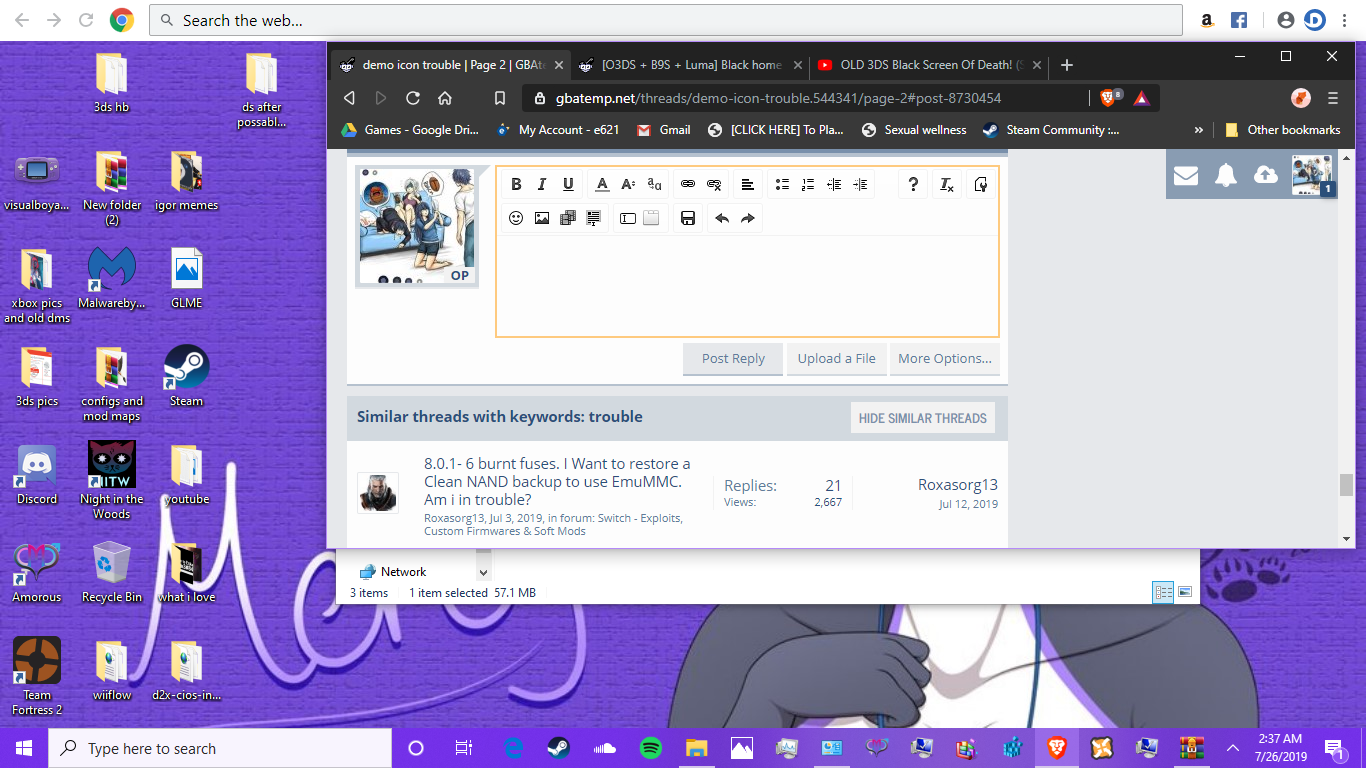Switch to the O3DS + B9S + Luma tab

pyautogui.click(x=691, y=65)
